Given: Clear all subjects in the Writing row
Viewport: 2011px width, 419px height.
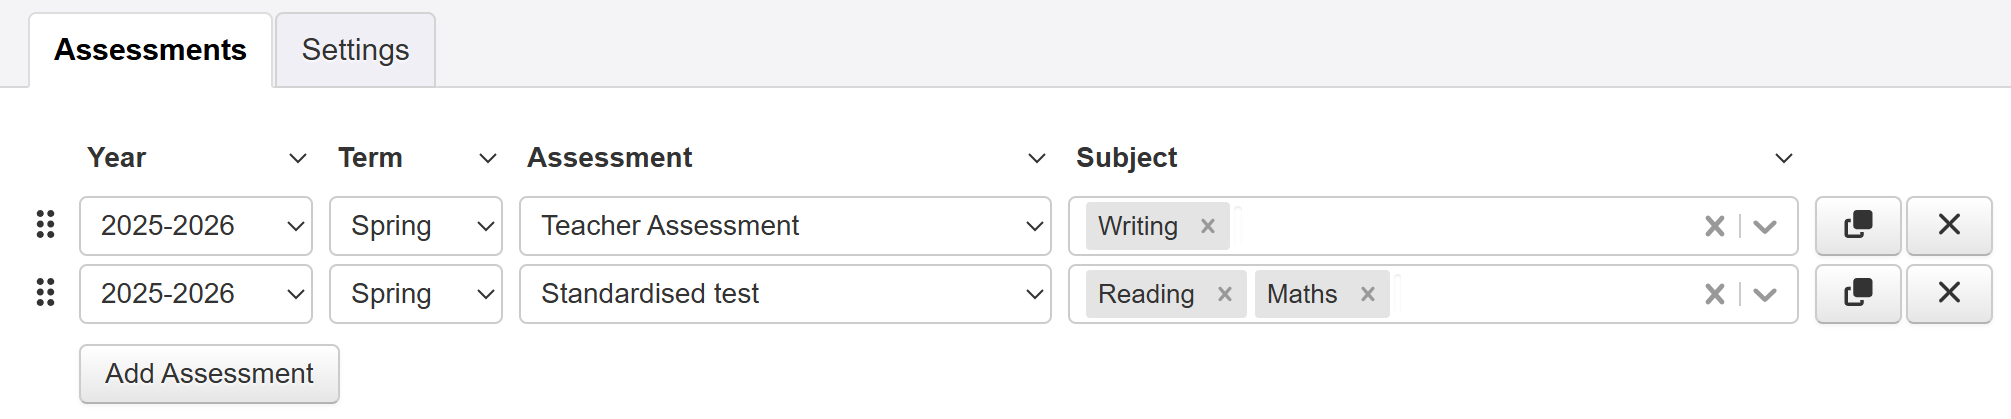Looking at the screenshot, I should coord(1714,226).
